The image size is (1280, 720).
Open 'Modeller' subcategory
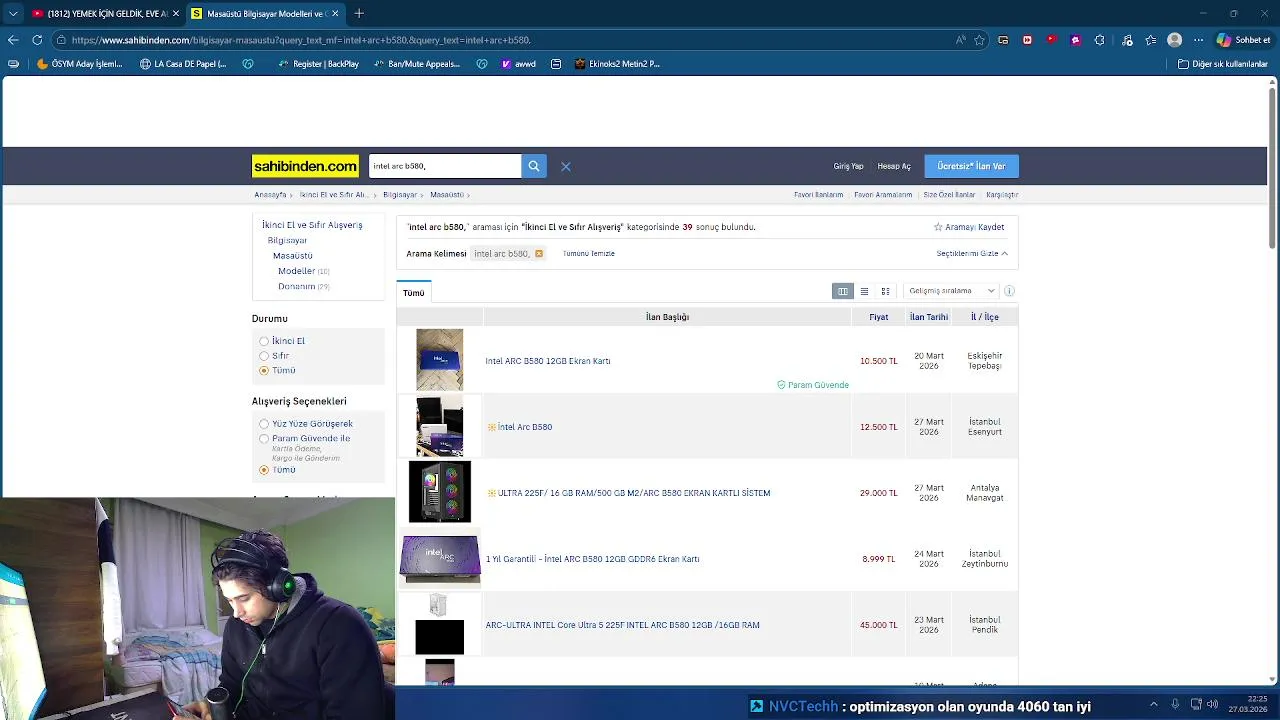coord(296,271)
